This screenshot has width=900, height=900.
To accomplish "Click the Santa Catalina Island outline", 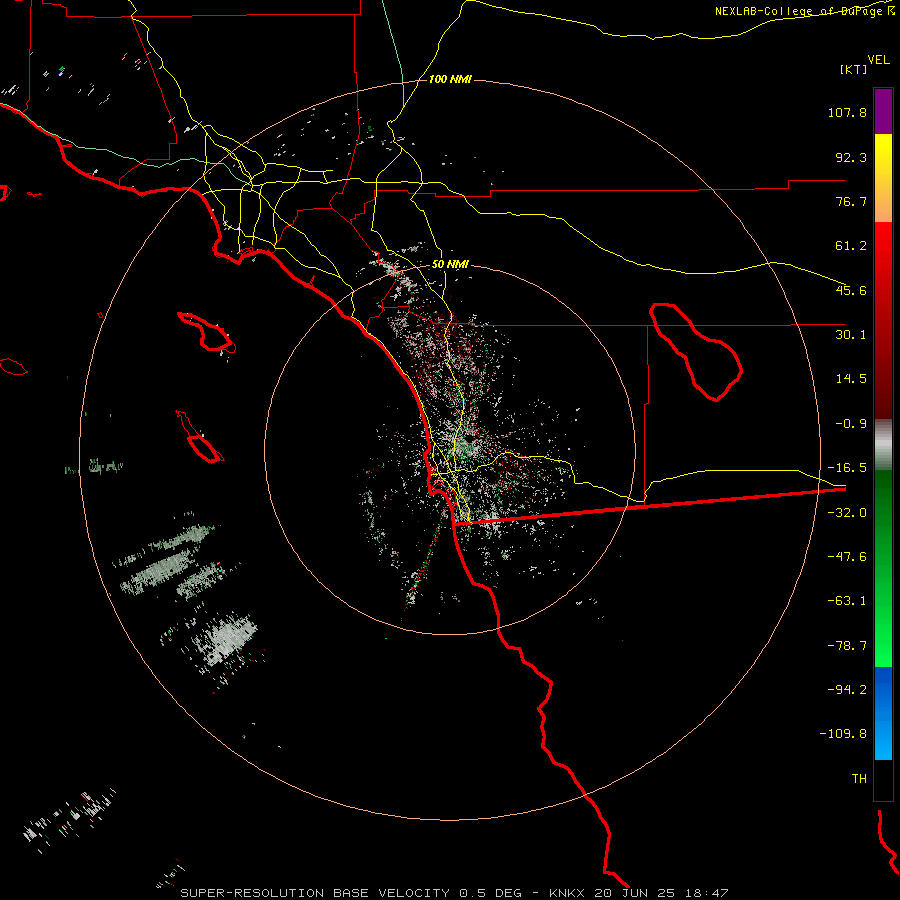I will point(207,332).
